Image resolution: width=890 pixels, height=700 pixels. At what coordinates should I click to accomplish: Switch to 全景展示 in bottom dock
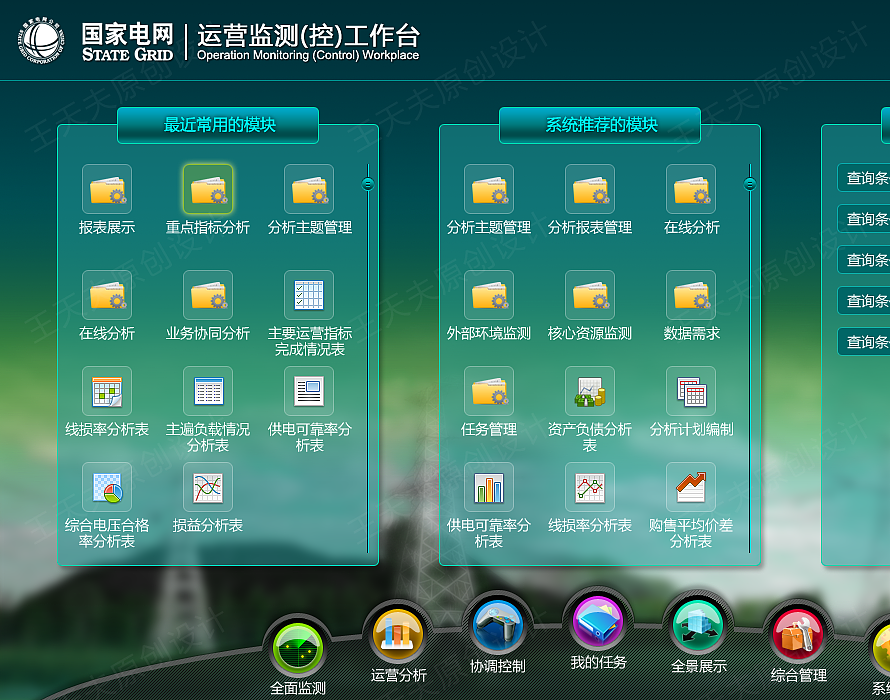pyautogui.click(x=698, y=626)
